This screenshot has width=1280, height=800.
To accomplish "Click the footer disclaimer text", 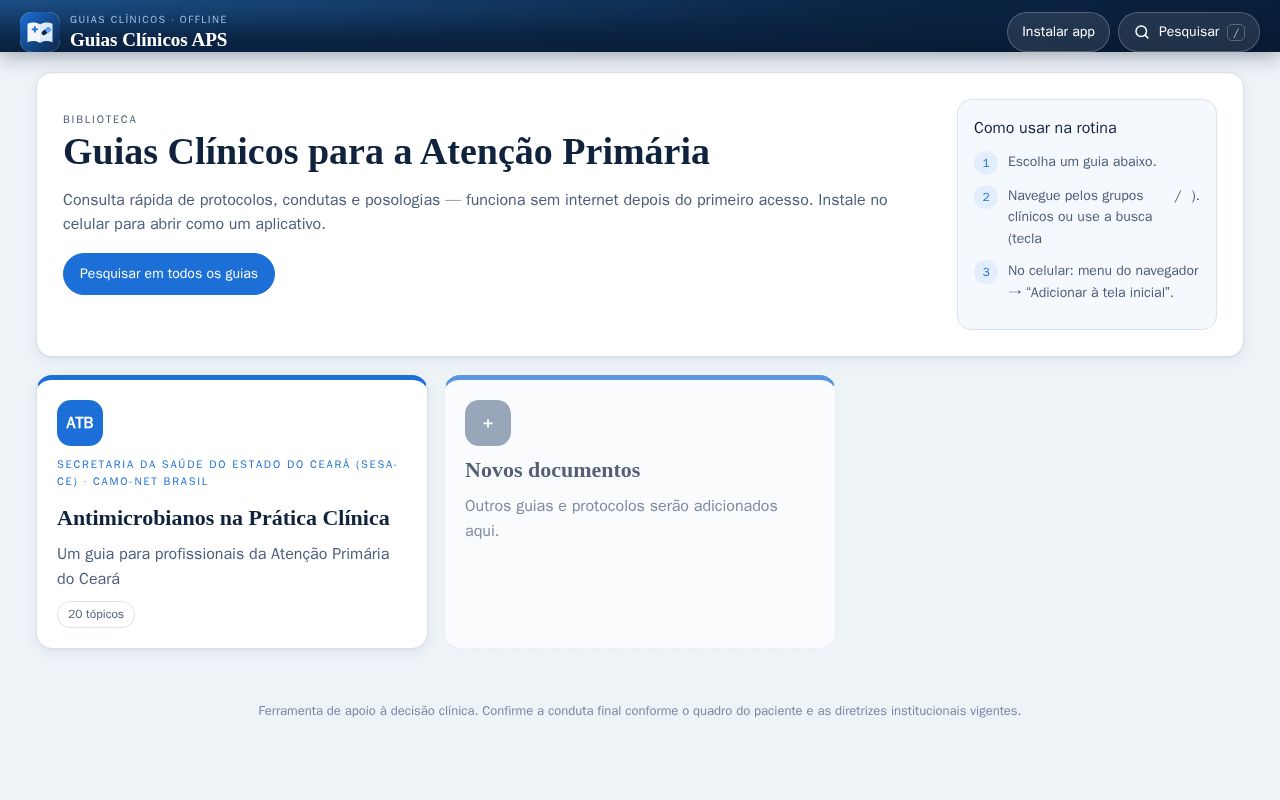I will [x=640, y=711].
